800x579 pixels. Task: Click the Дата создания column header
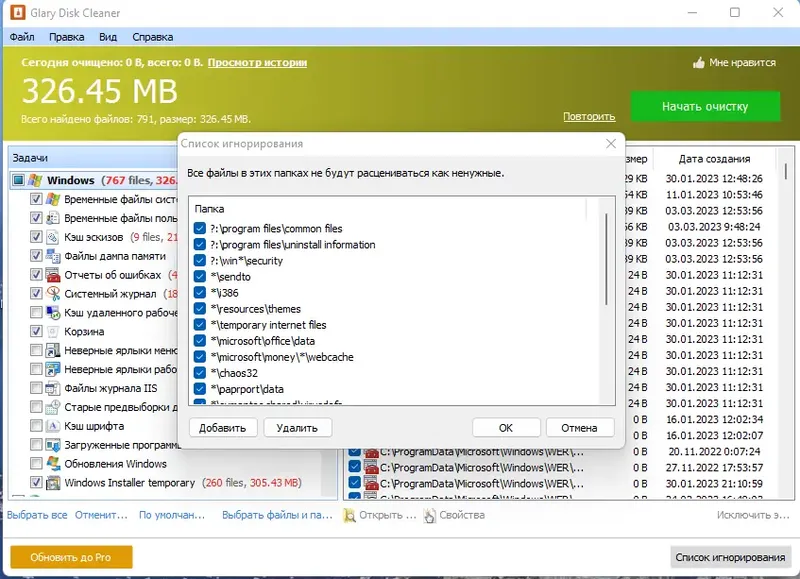tap(714, 159)
